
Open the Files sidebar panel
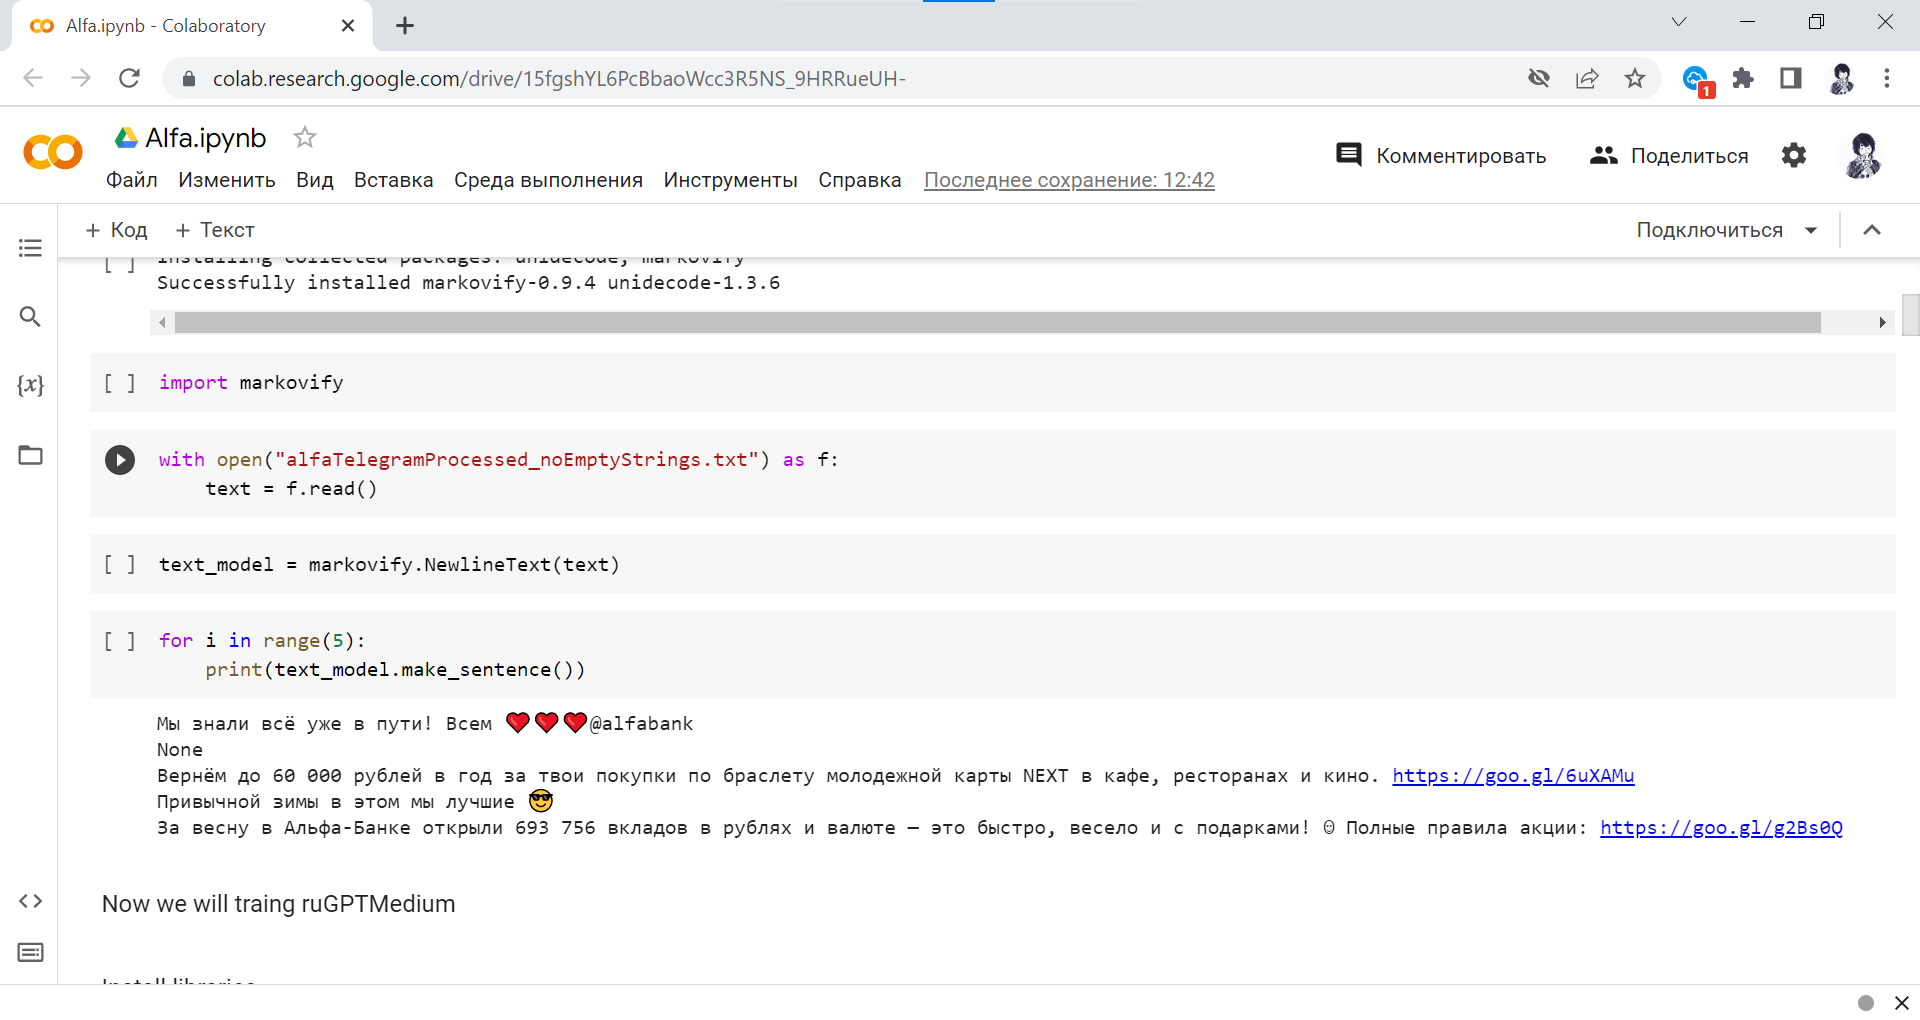30,455
